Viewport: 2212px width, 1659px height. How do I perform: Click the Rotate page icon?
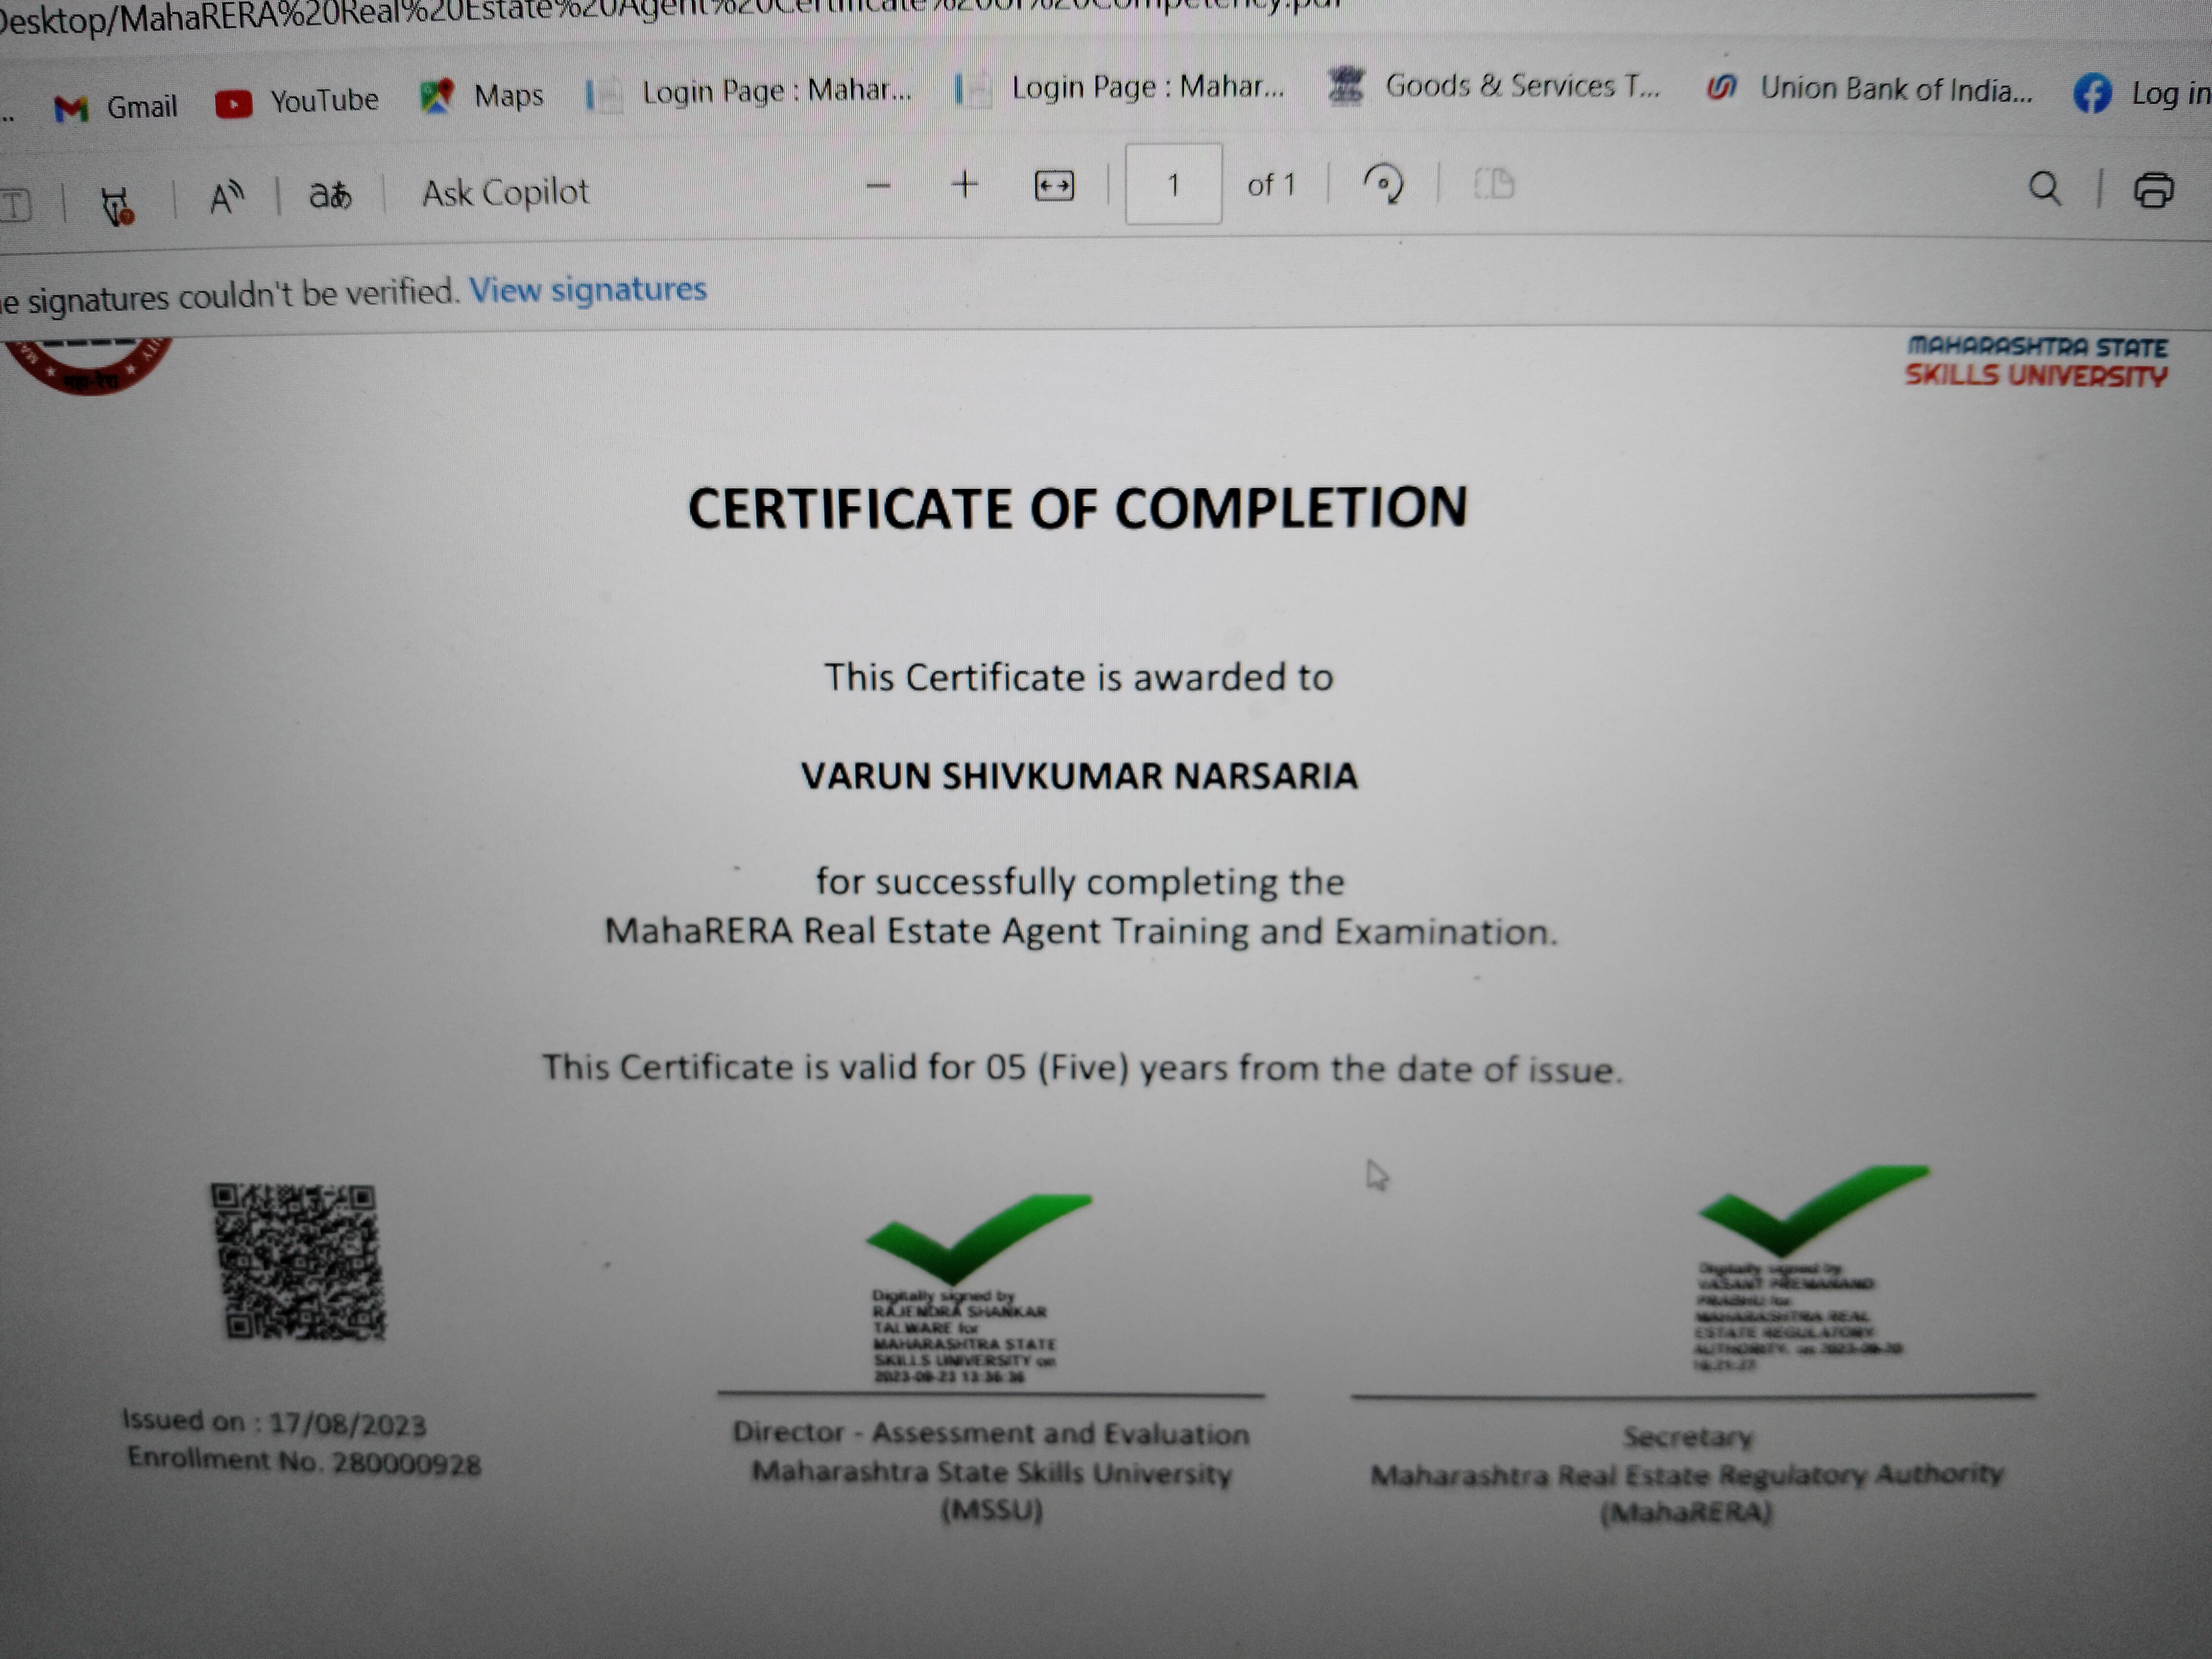point(1384,184)
